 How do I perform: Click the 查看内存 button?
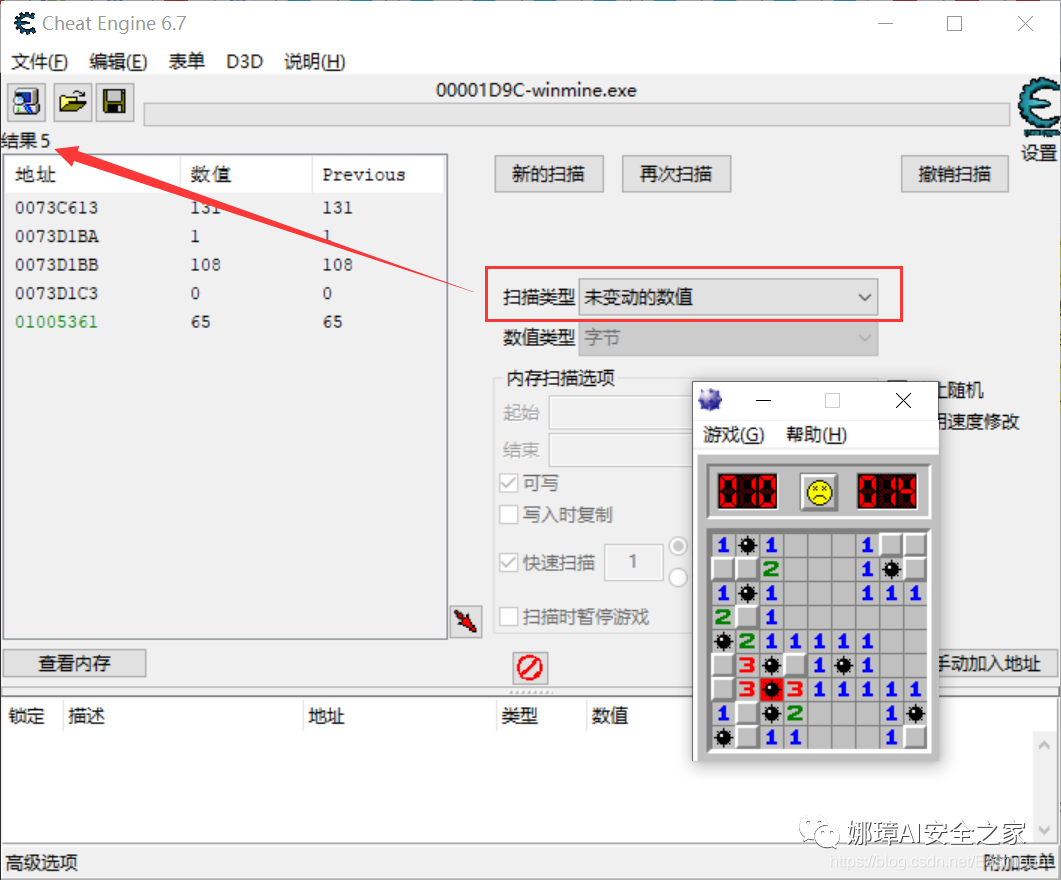pos(74,663)
